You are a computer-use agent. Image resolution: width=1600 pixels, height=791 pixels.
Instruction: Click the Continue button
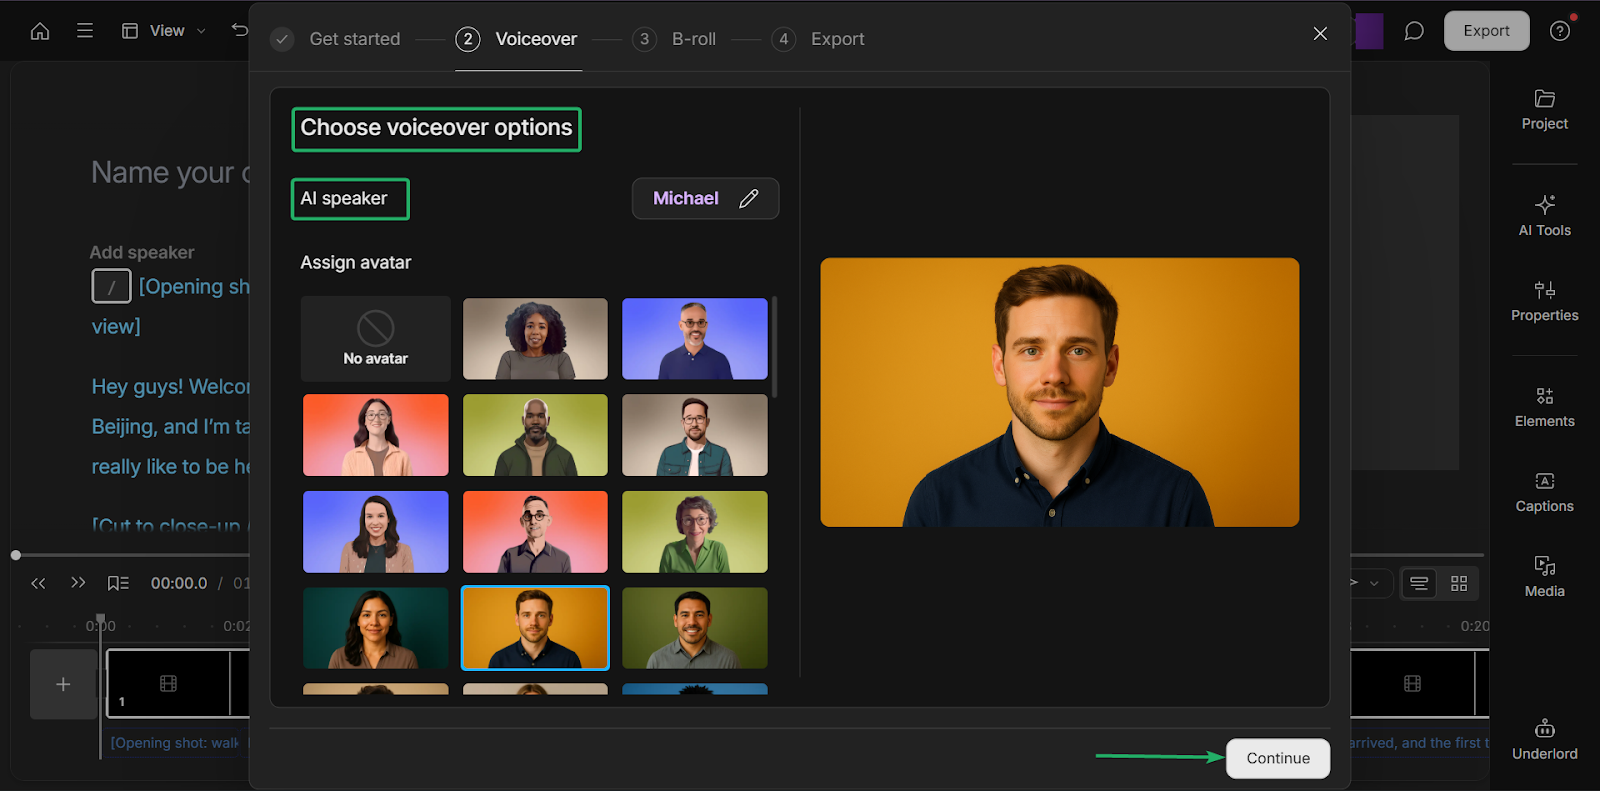(1278, 758)
